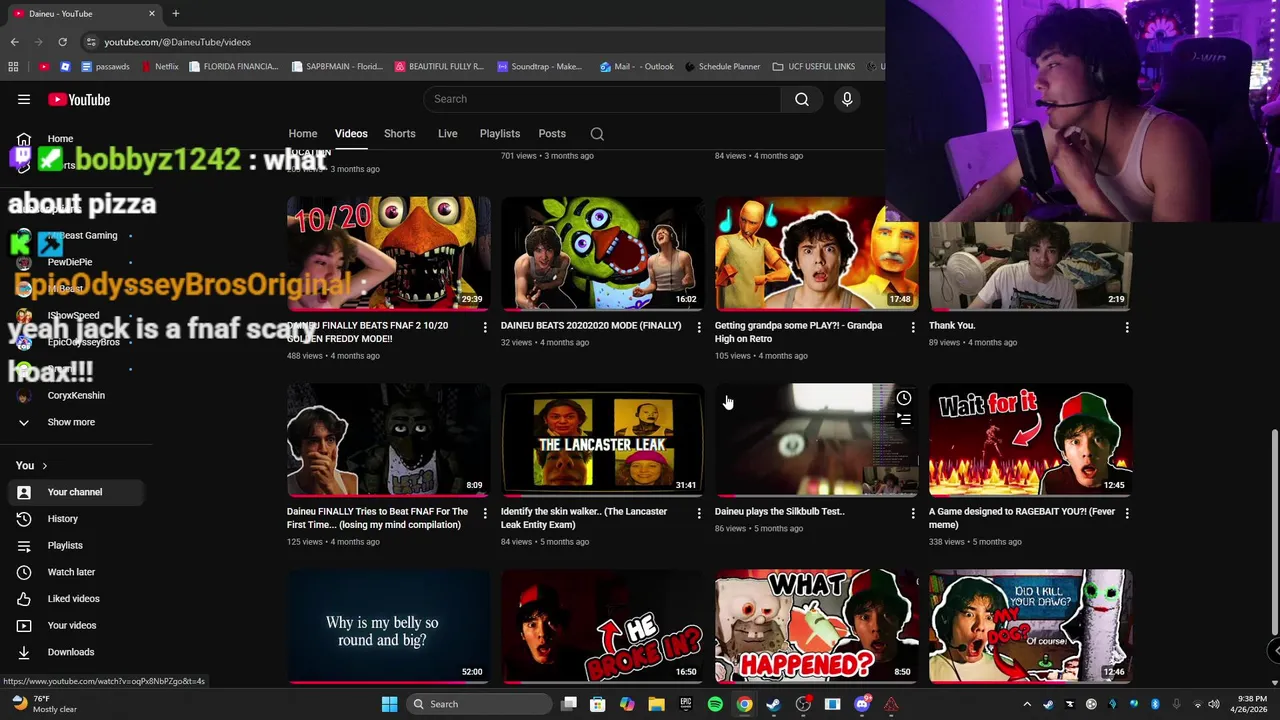This screenshot has width=1280, height=720.
Task: Open Discord from the taskbar
Action: coord(862,704)
